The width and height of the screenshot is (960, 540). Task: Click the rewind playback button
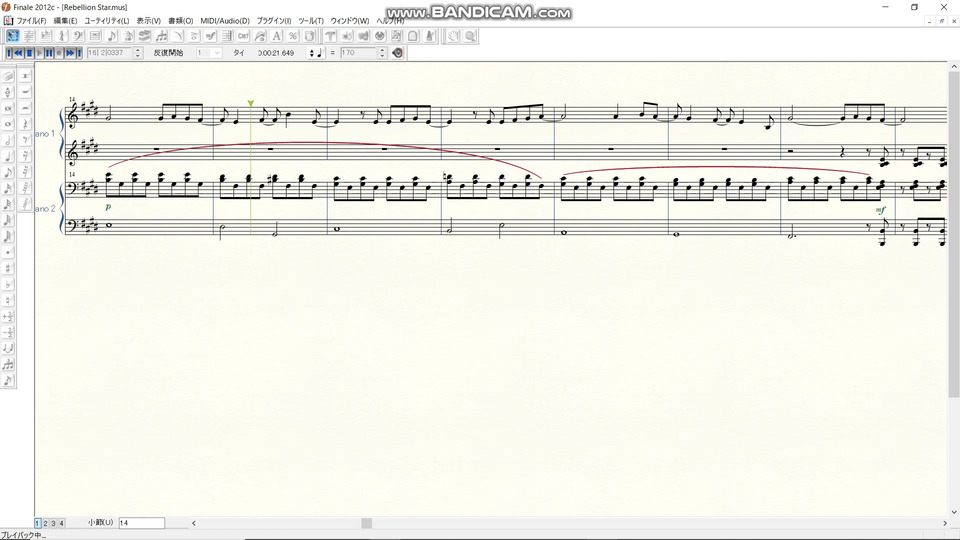tap(18, 53)
